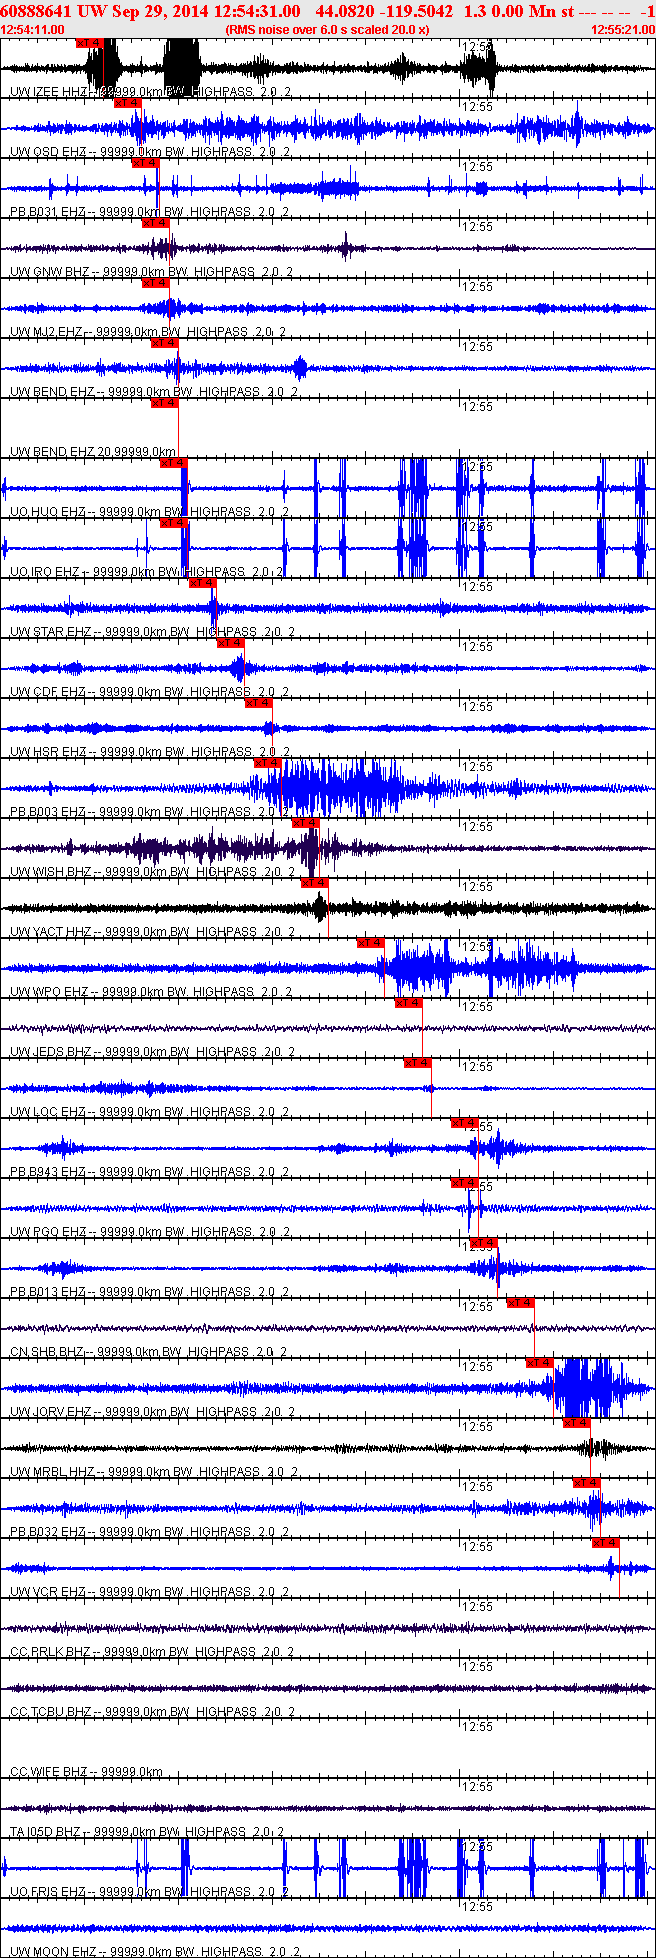656x1958 pixels.
Task: Select the xT pick flag on UW GNW trace
Action: [x=155, y=223]
